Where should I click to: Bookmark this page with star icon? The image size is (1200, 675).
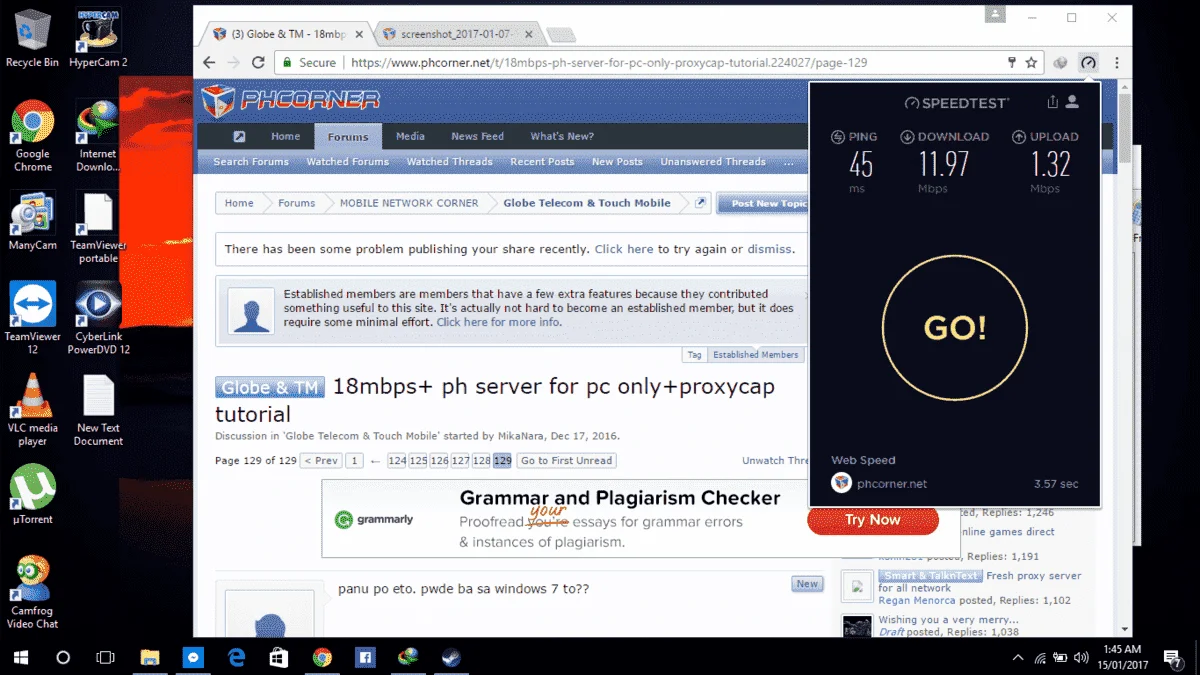1031,62
